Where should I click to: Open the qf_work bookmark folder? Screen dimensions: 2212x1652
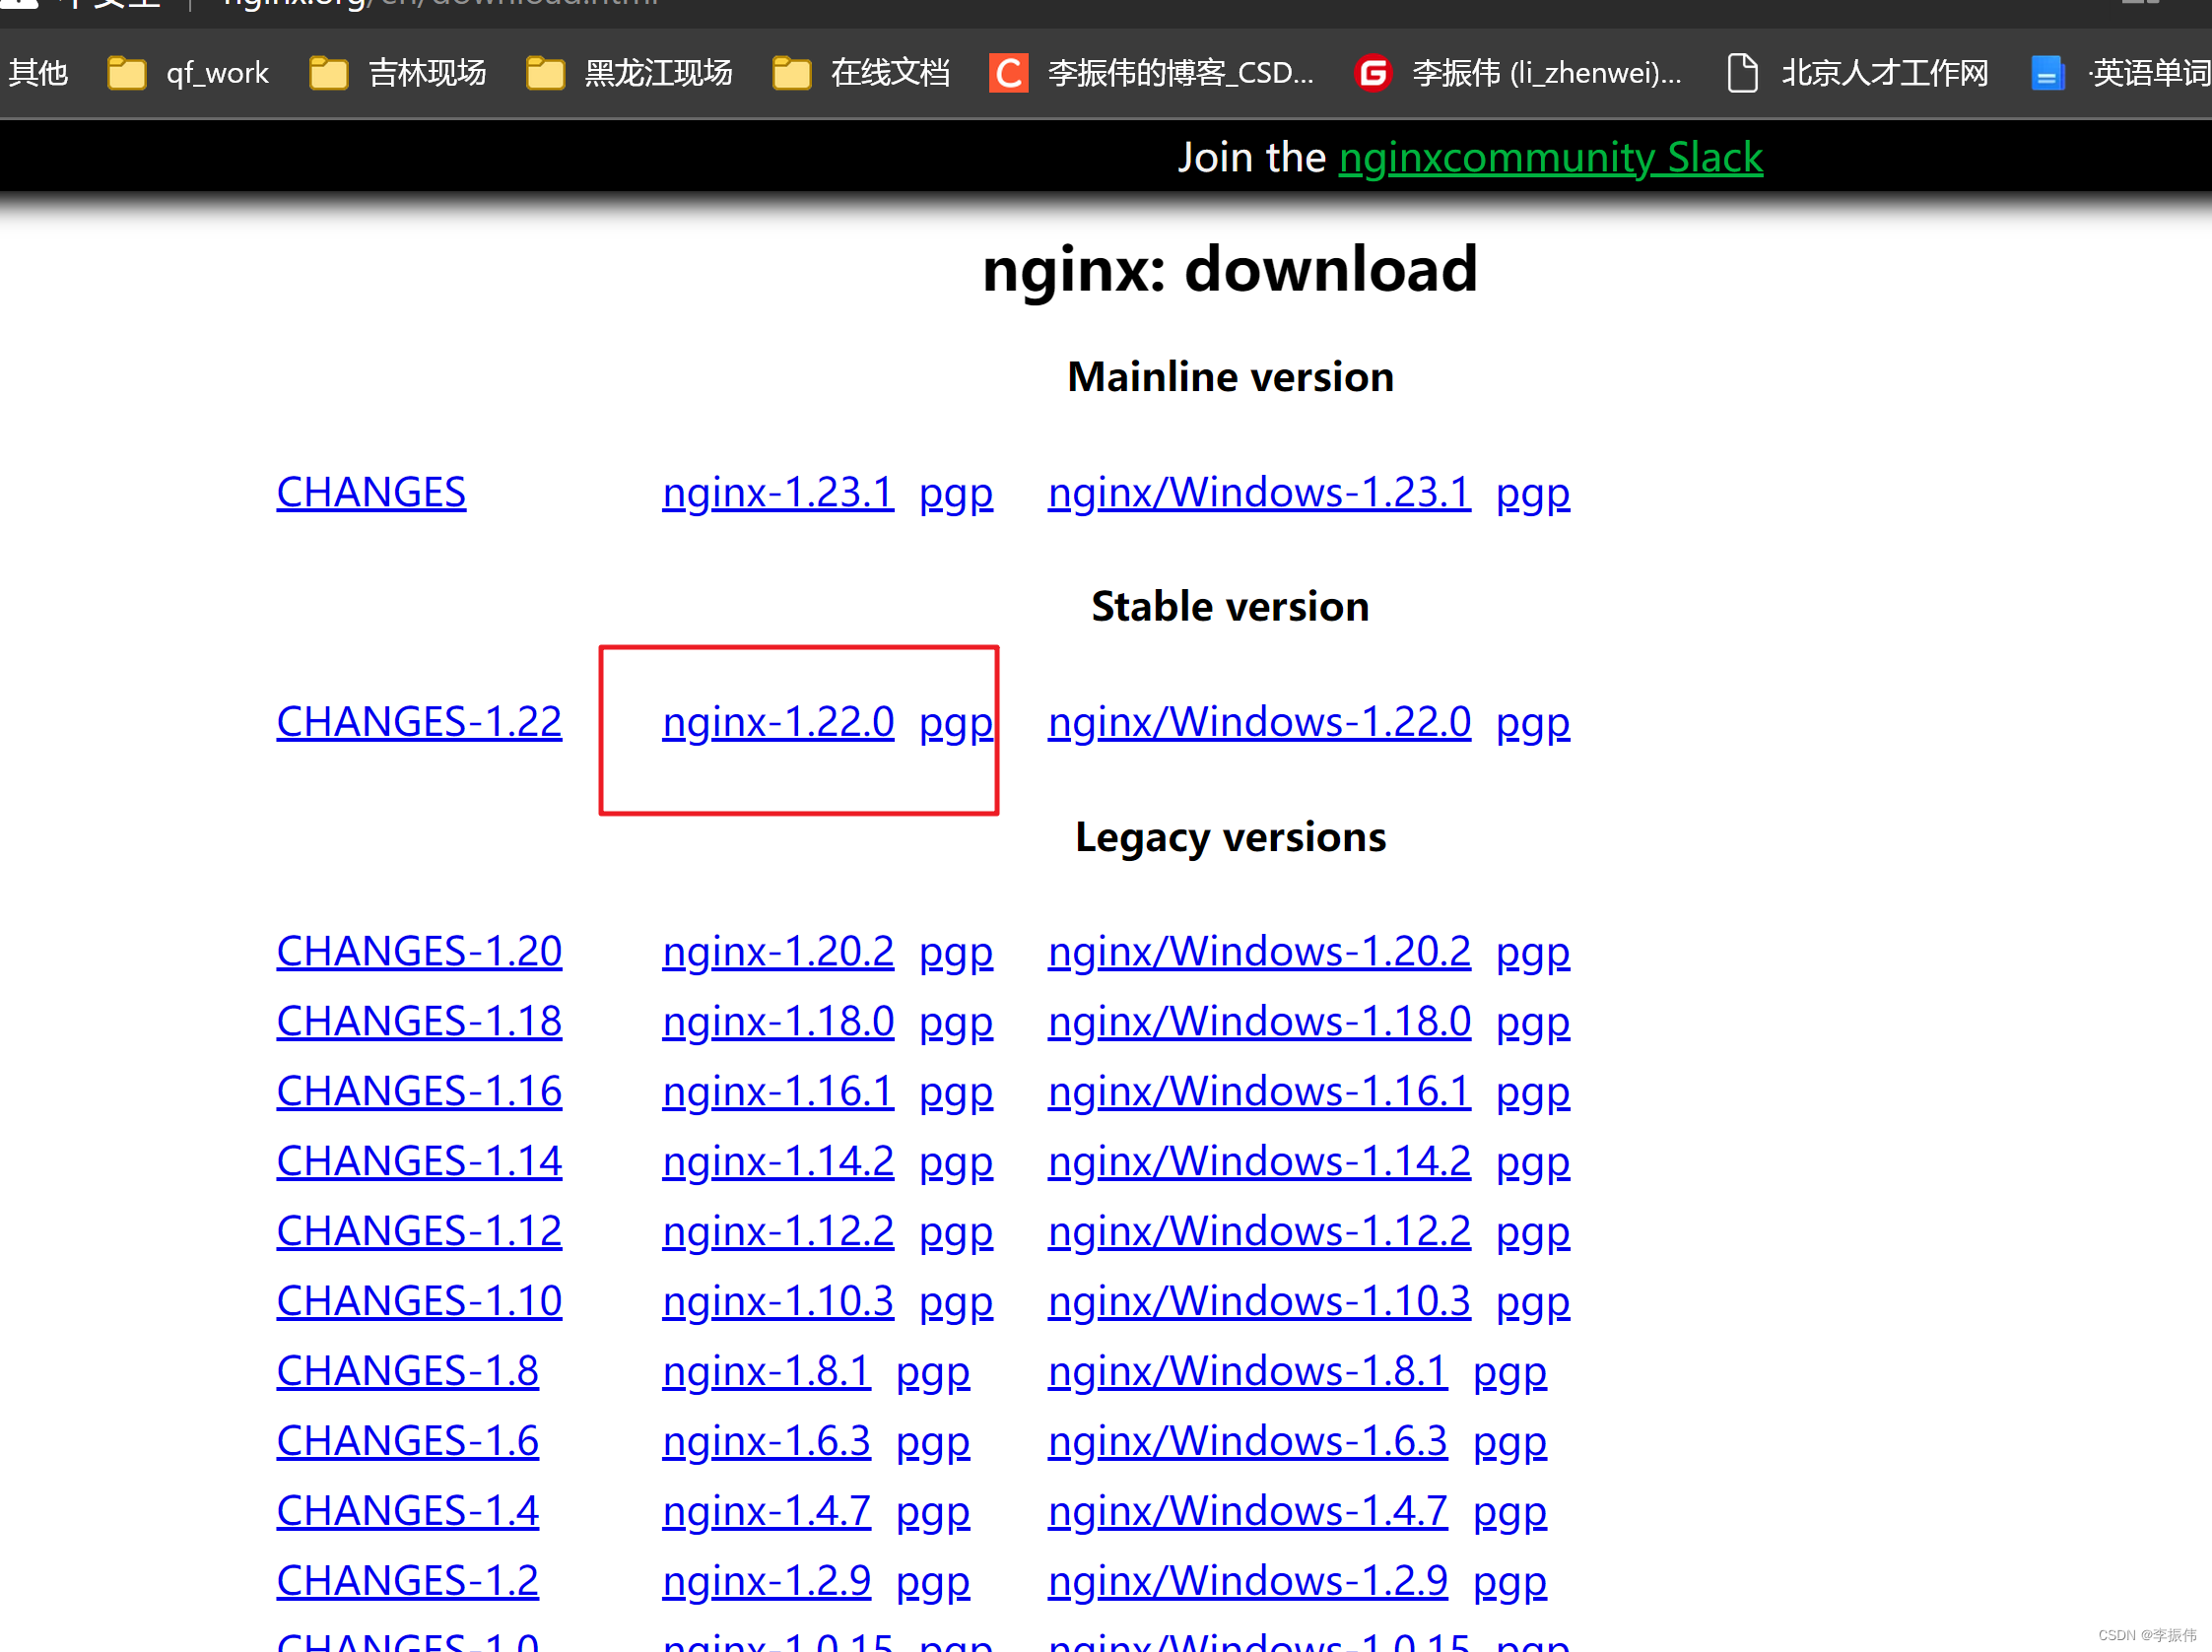[188, 73]
